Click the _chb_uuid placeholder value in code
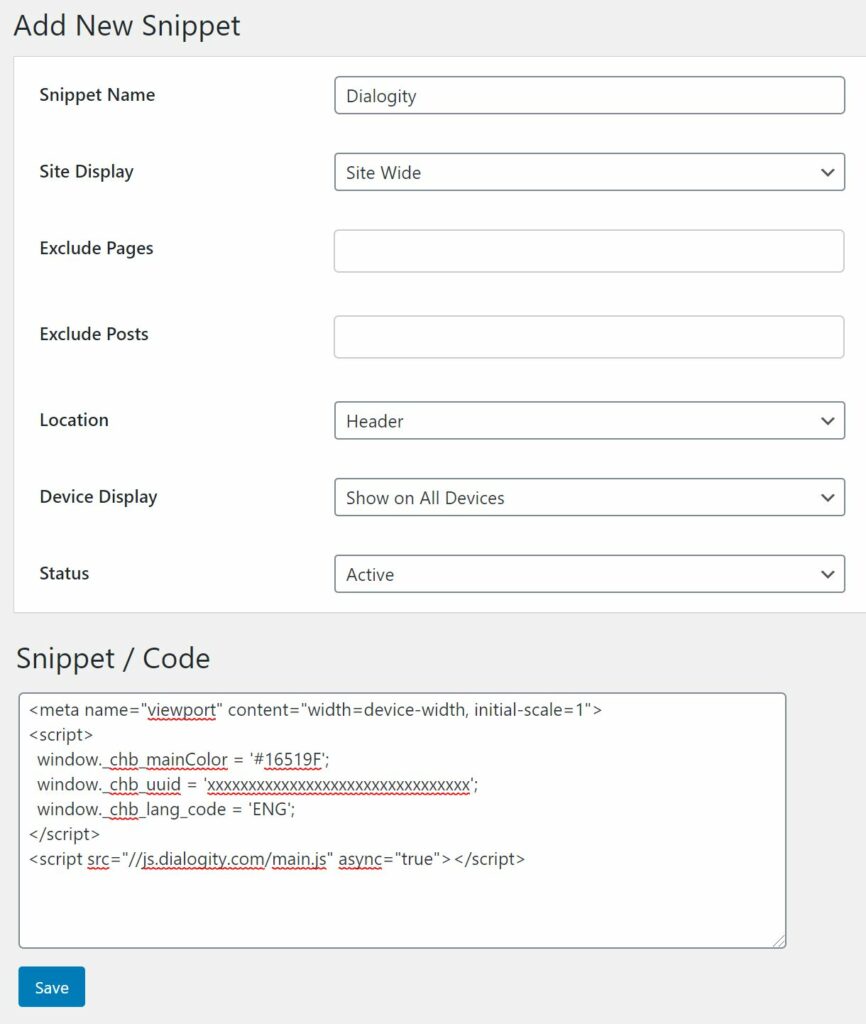Image resolution: width=866 pixels, height=1024 pixels. pyautogui.click(x=339, y=784)
